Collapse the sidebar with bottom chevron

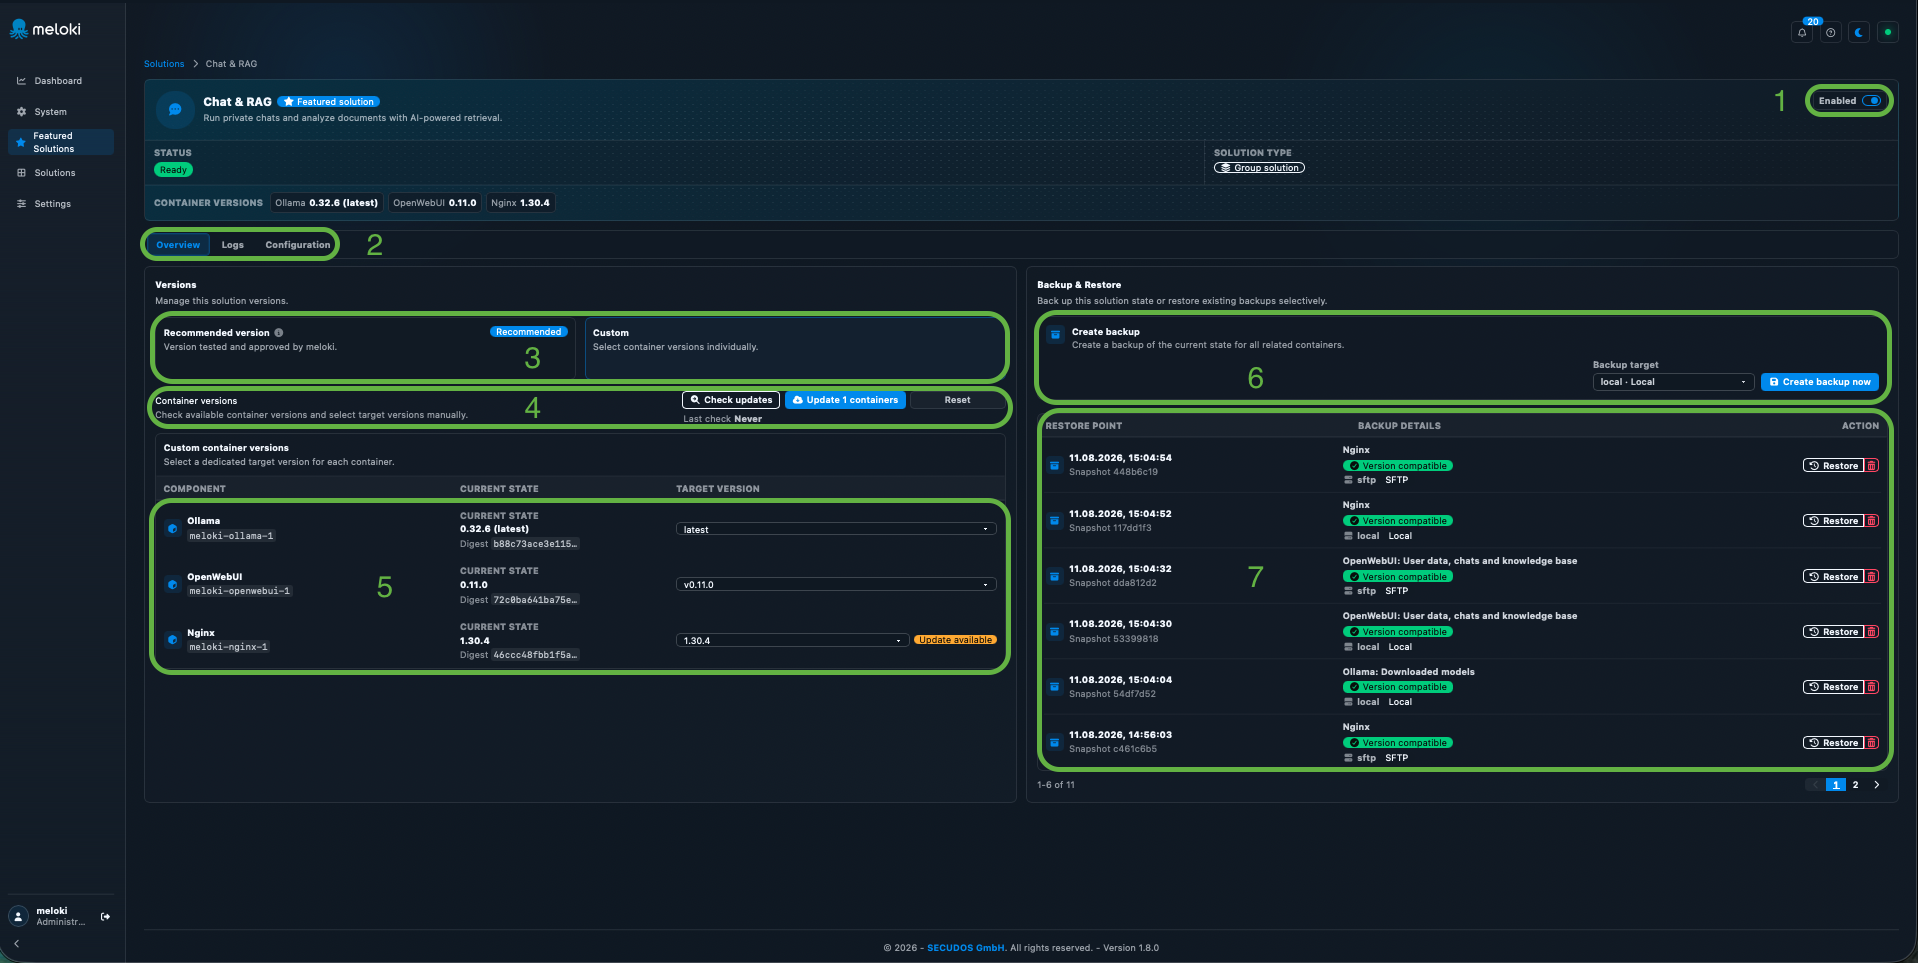16,943
